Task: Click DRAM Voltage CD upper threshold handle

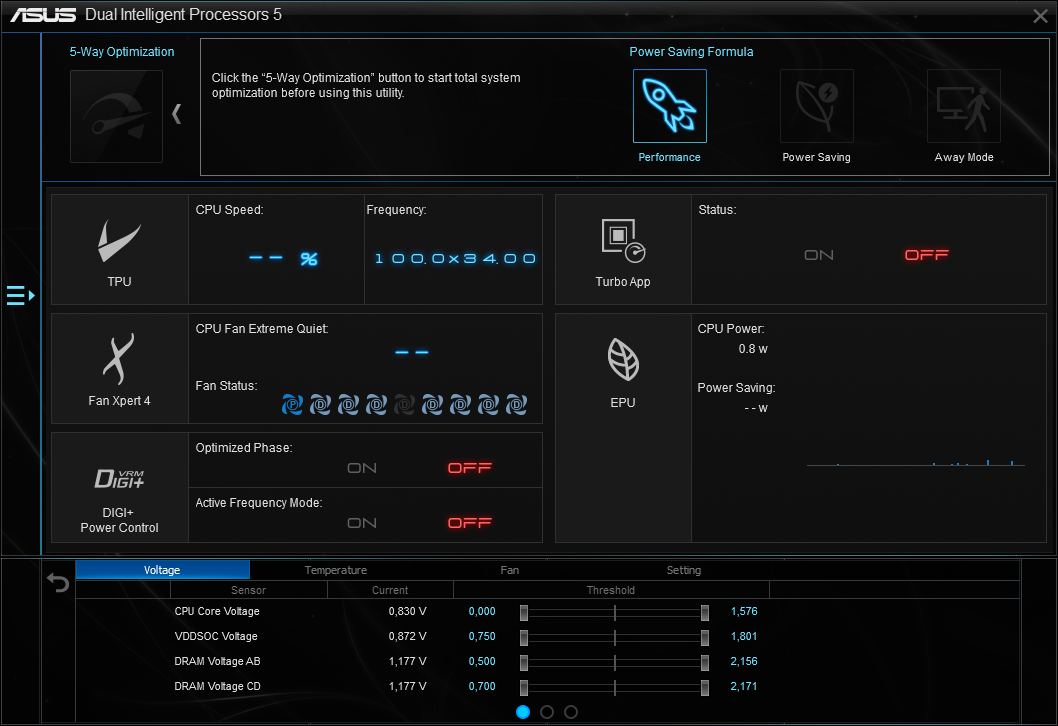Action: 704,688
